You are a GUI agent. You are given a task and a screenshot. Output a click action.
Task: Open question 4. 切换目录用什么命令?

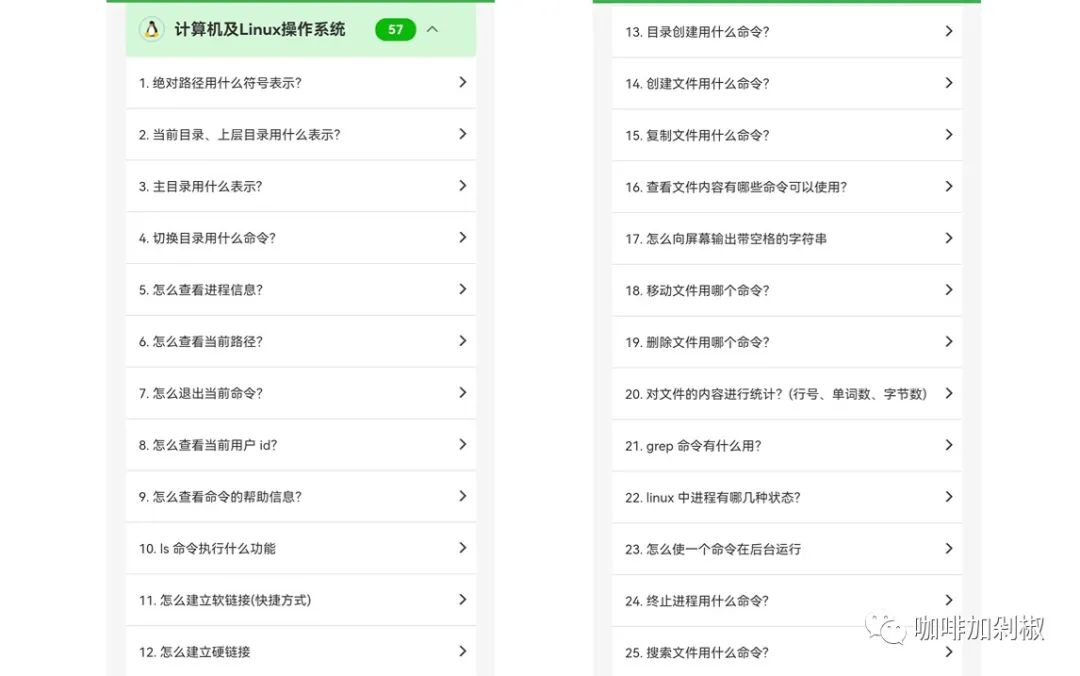(301, 238)
